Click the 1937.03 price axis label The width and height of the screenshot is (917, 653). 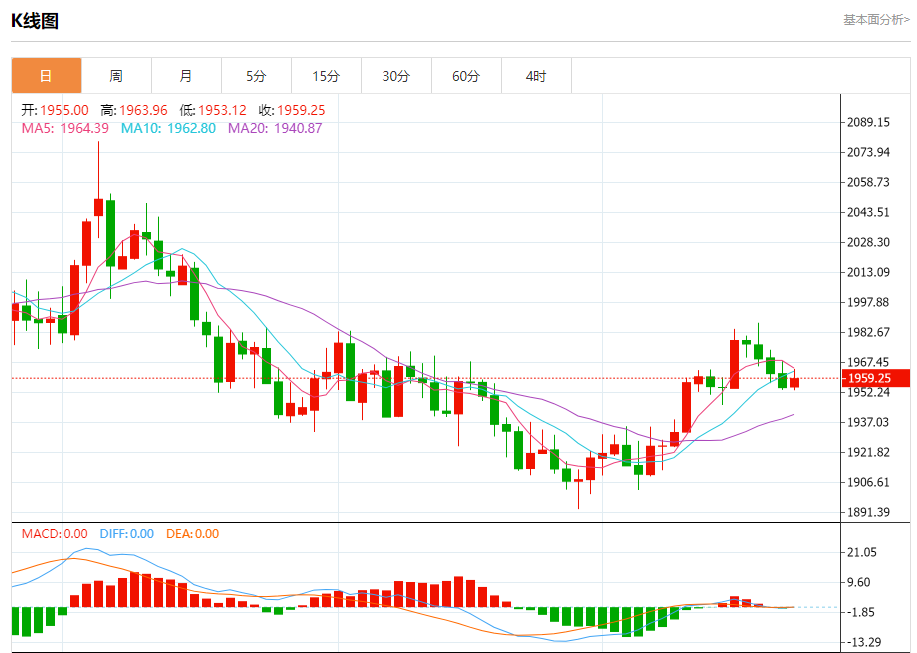click(x=868, y=422)
